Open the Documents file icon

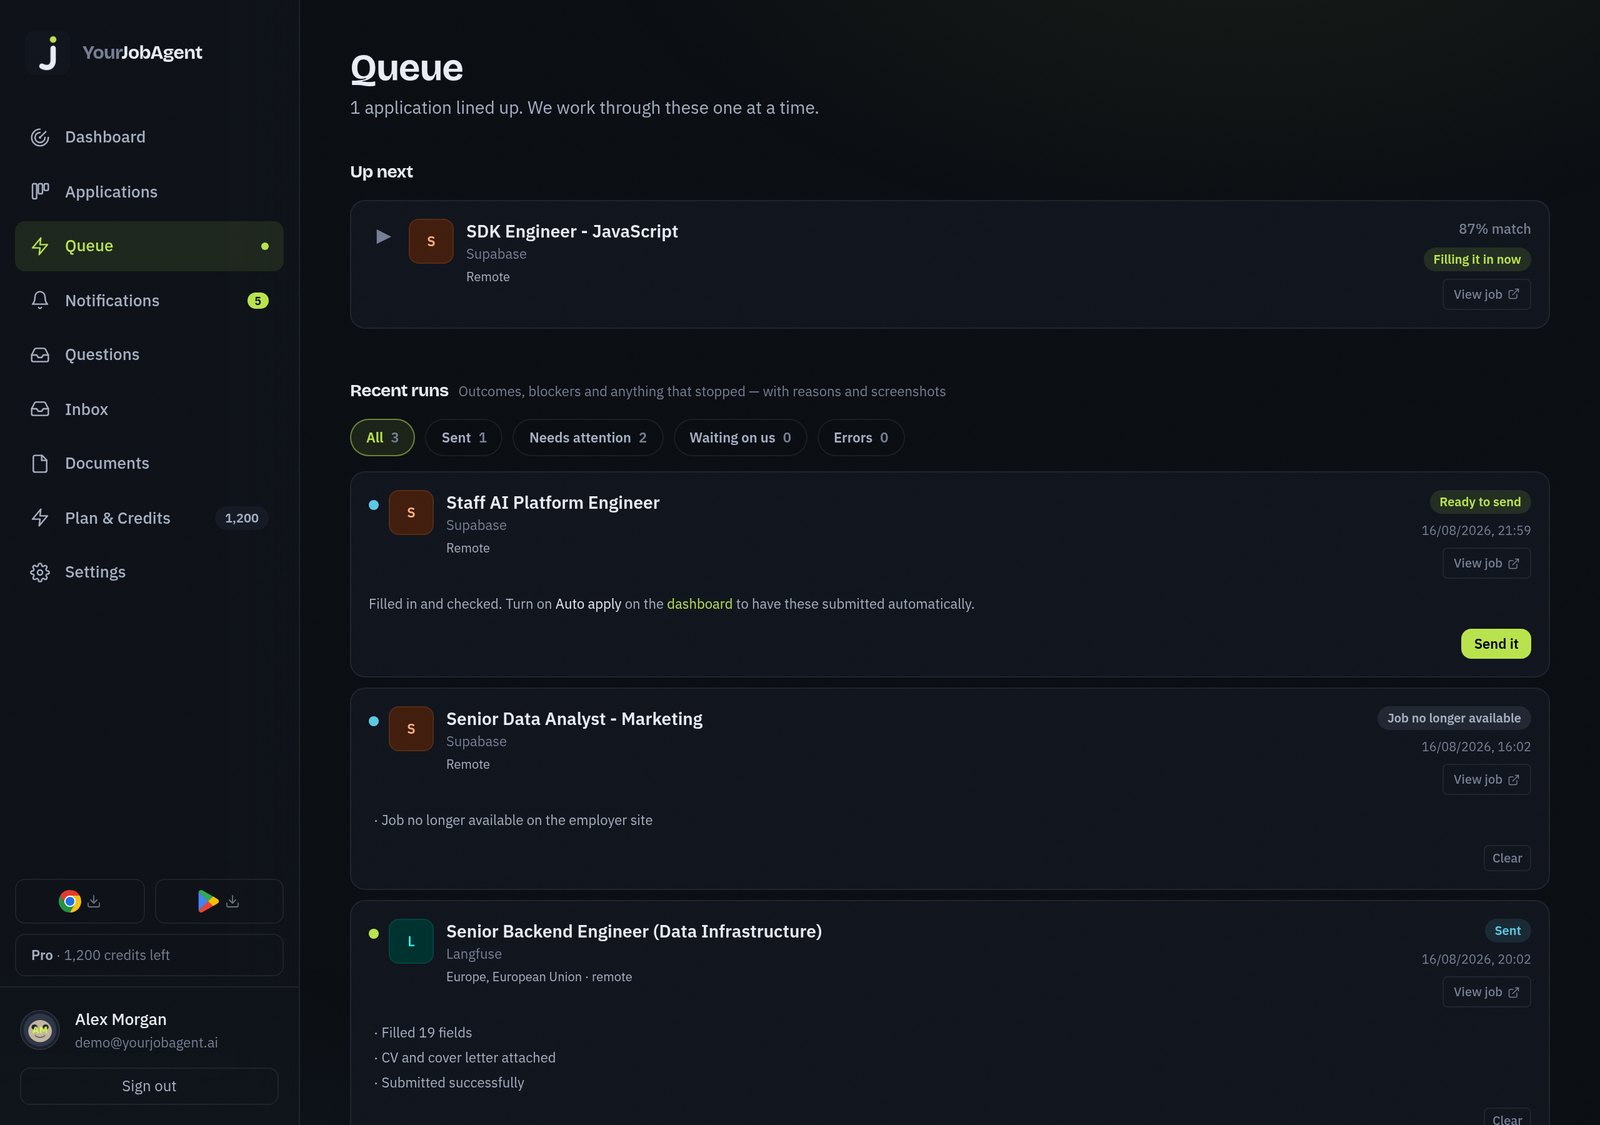pyautogui.click(x=40, y=463)
